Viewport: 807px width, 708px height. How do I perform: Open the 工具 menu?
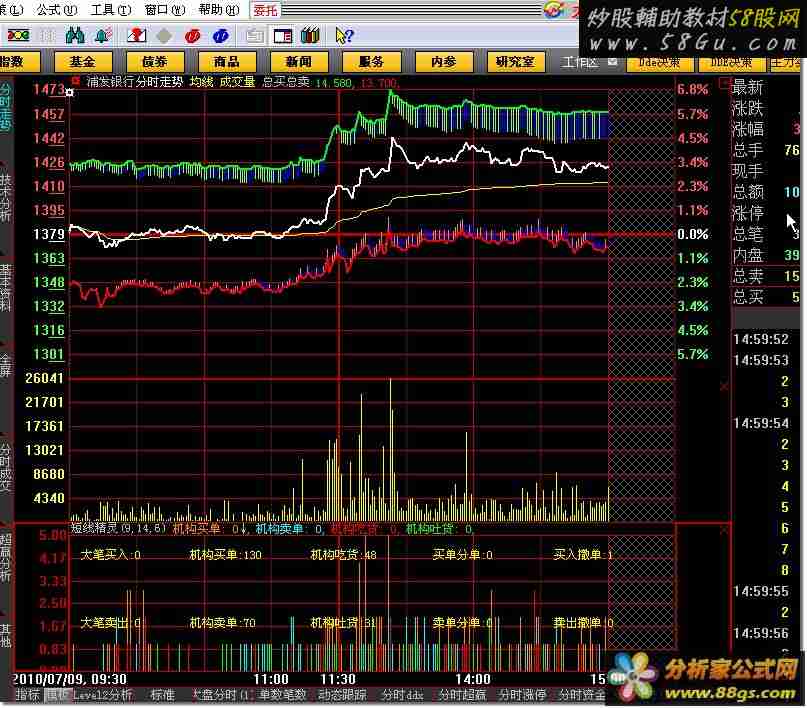[x=111, y=9]
